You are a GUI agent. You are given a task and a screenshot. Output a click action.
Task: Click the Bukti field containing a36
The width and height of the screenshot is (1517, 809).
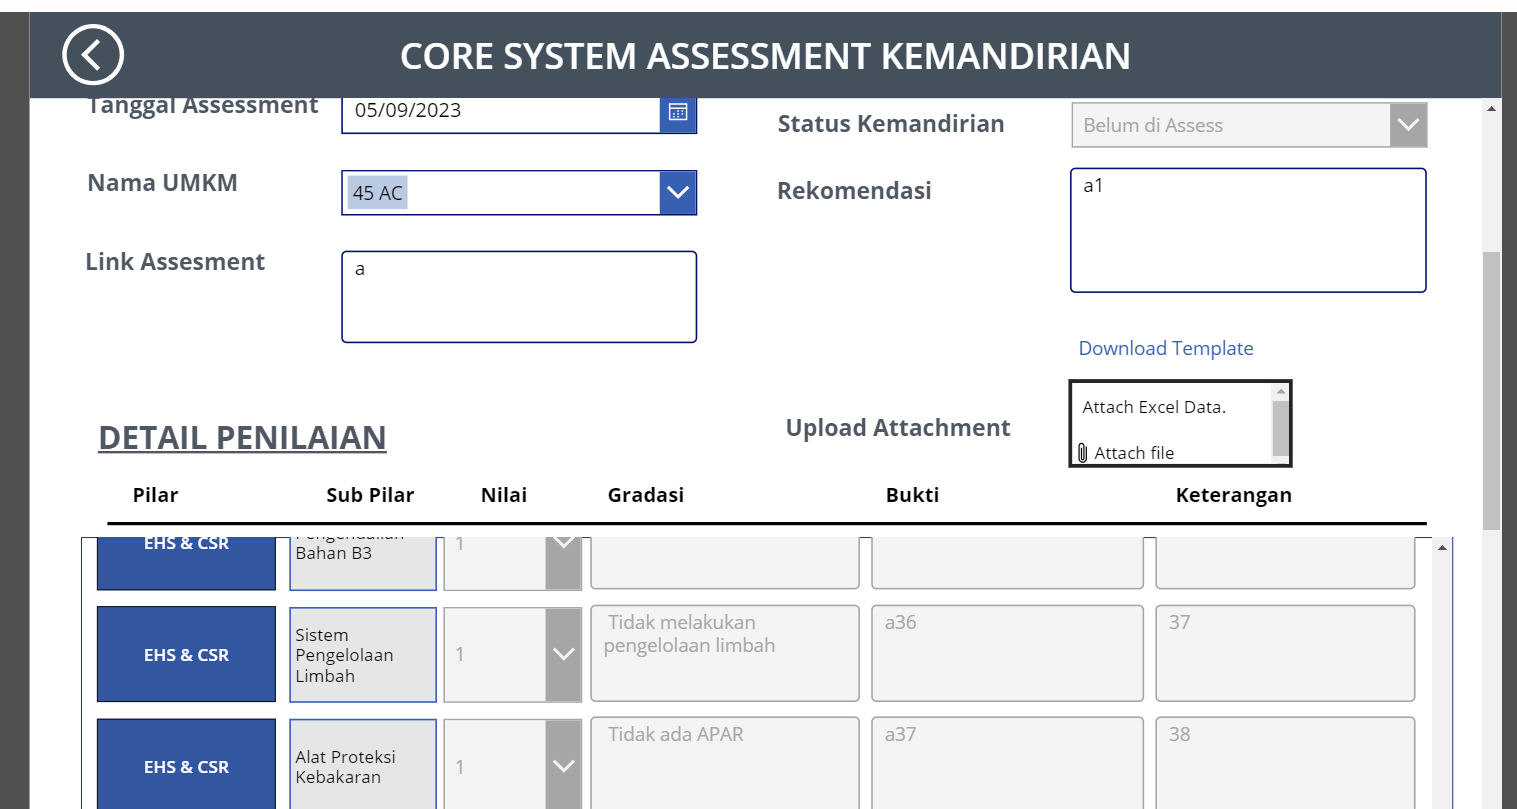coord(1006,653)
